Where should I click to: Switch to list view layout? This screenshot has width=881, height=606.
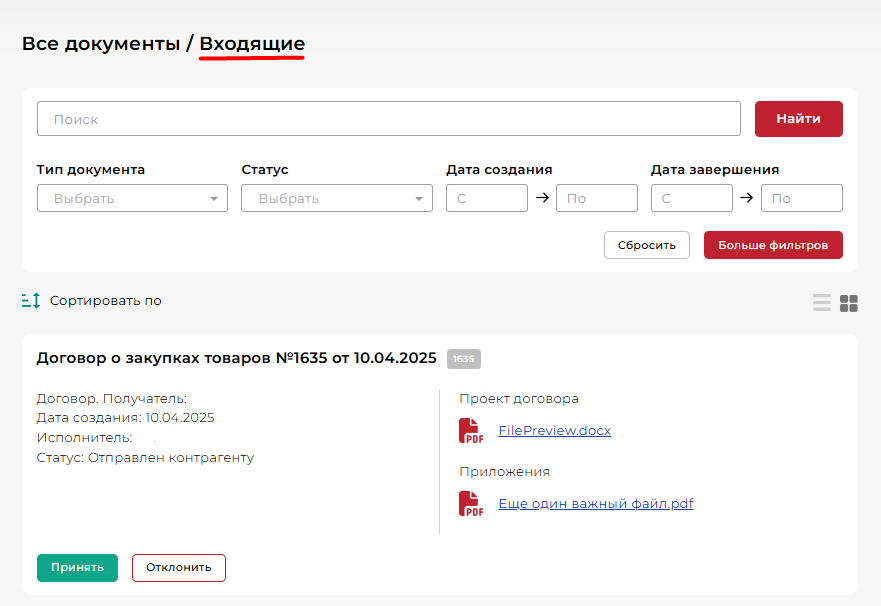[x=822, y=303]
